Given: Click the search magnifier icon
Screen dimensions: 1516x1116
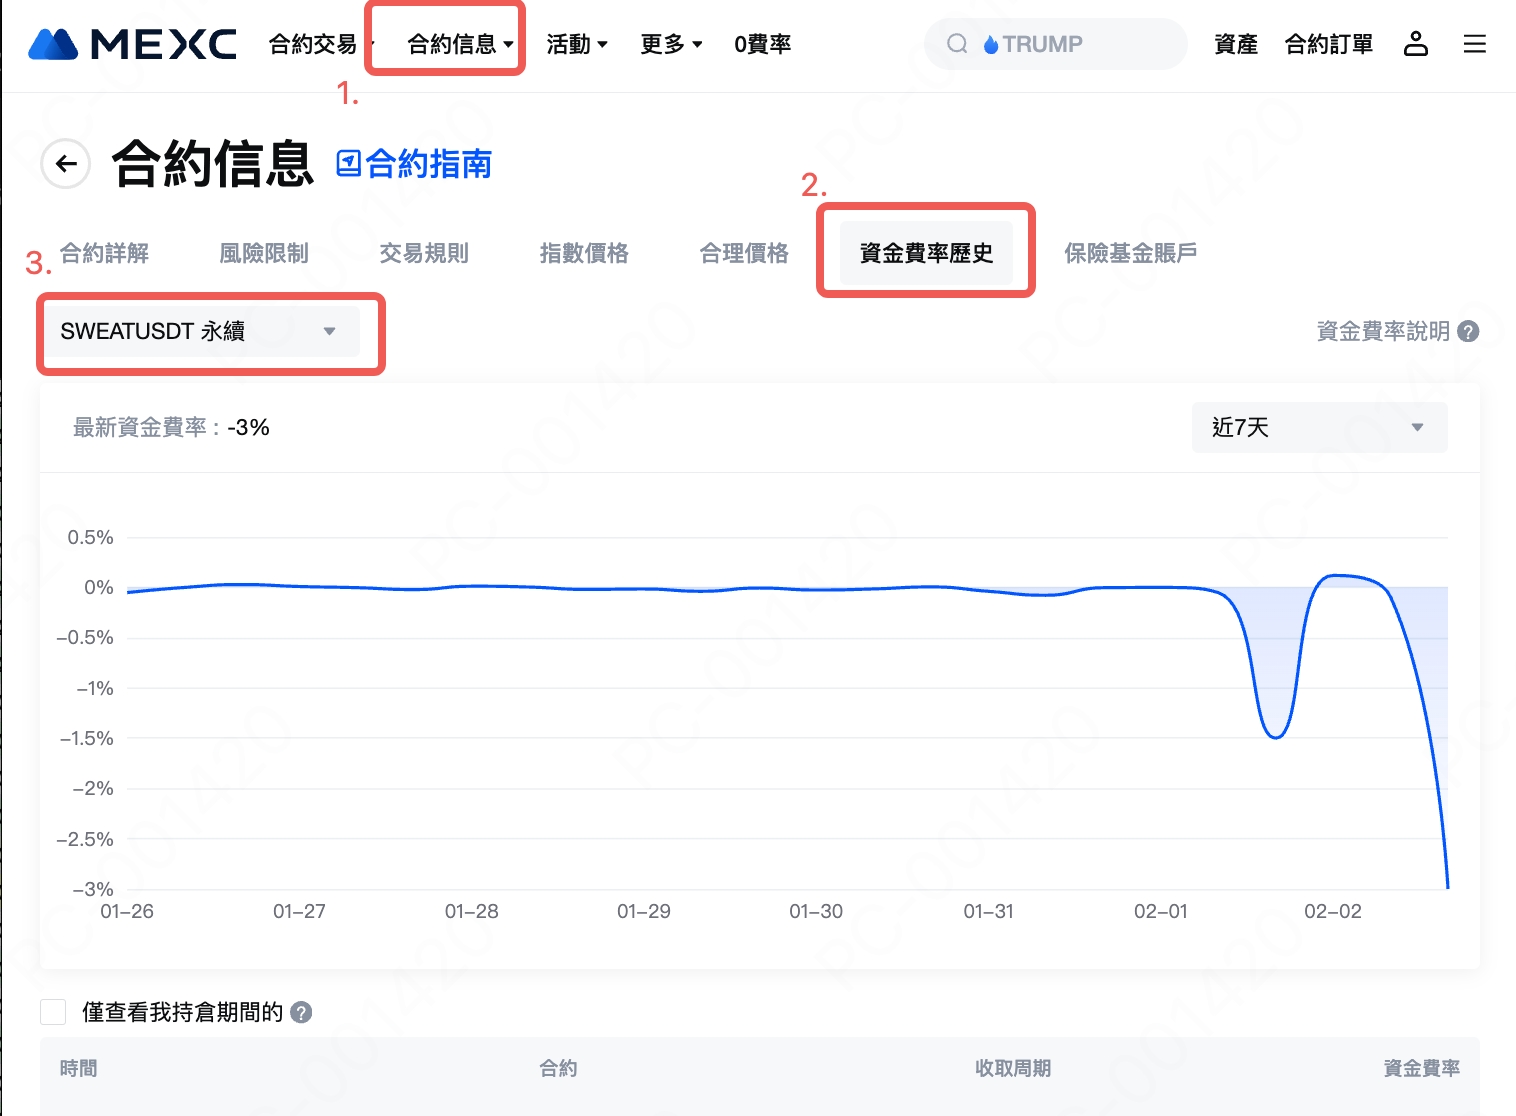Looking at the screenshot, I should click(x=957, y=44).
